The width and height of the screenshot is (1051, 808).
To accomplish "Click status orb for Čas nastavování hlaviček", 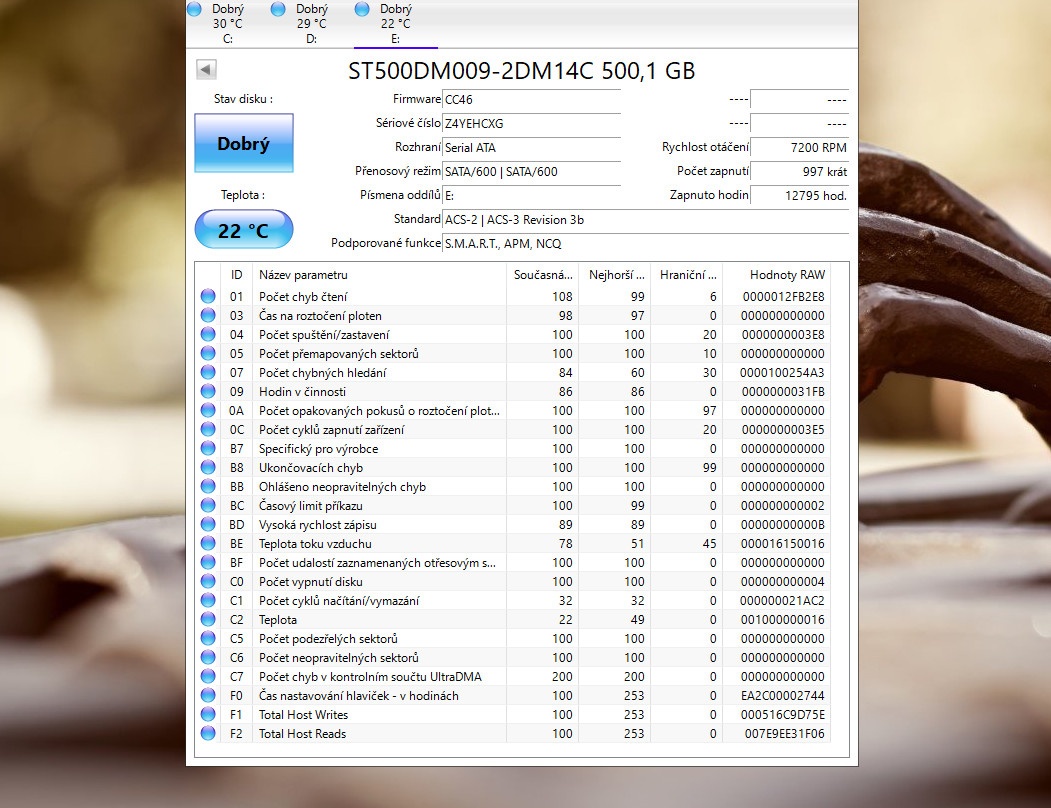I will pos(208,695).
